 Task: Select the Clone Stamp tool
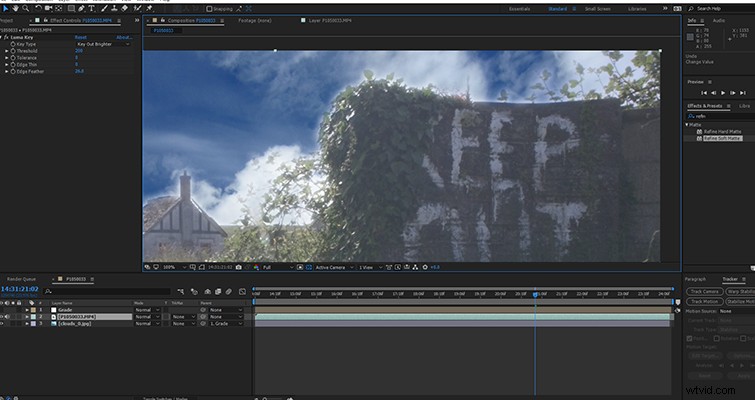(x=115, y=9)
